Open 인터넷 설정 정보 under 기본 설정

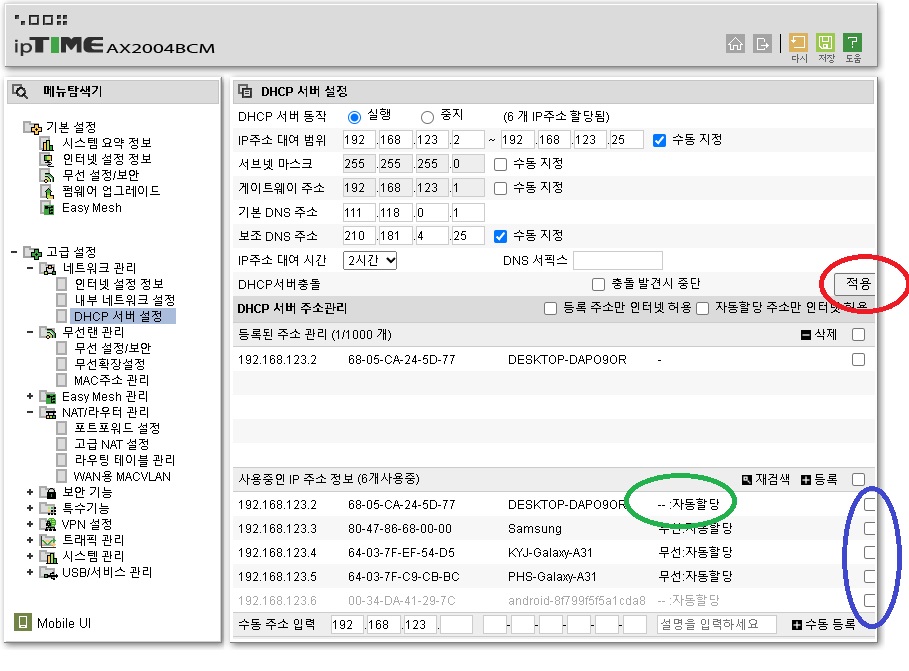pos(107,159)
